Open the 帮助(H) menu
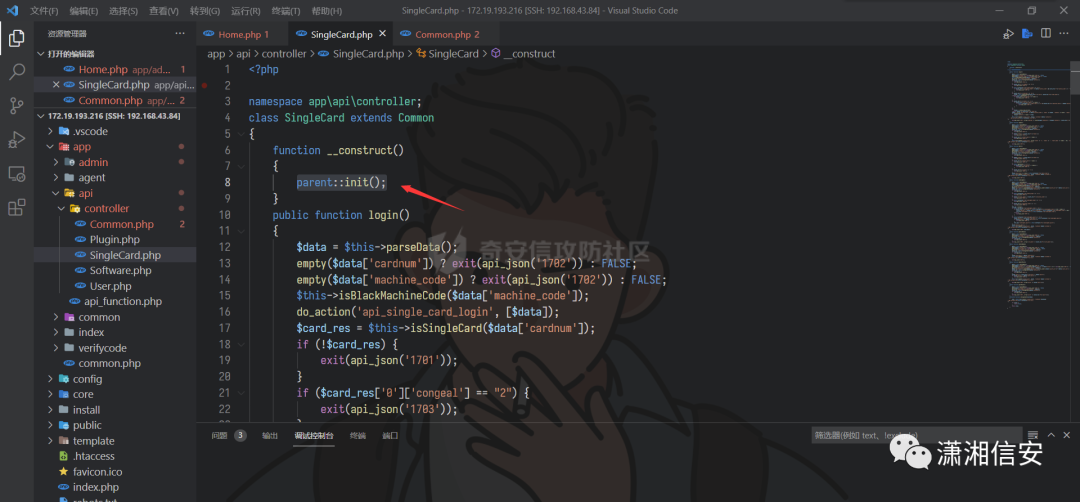The height and width of the screenshot is (502, 1080). click(326, 11)
